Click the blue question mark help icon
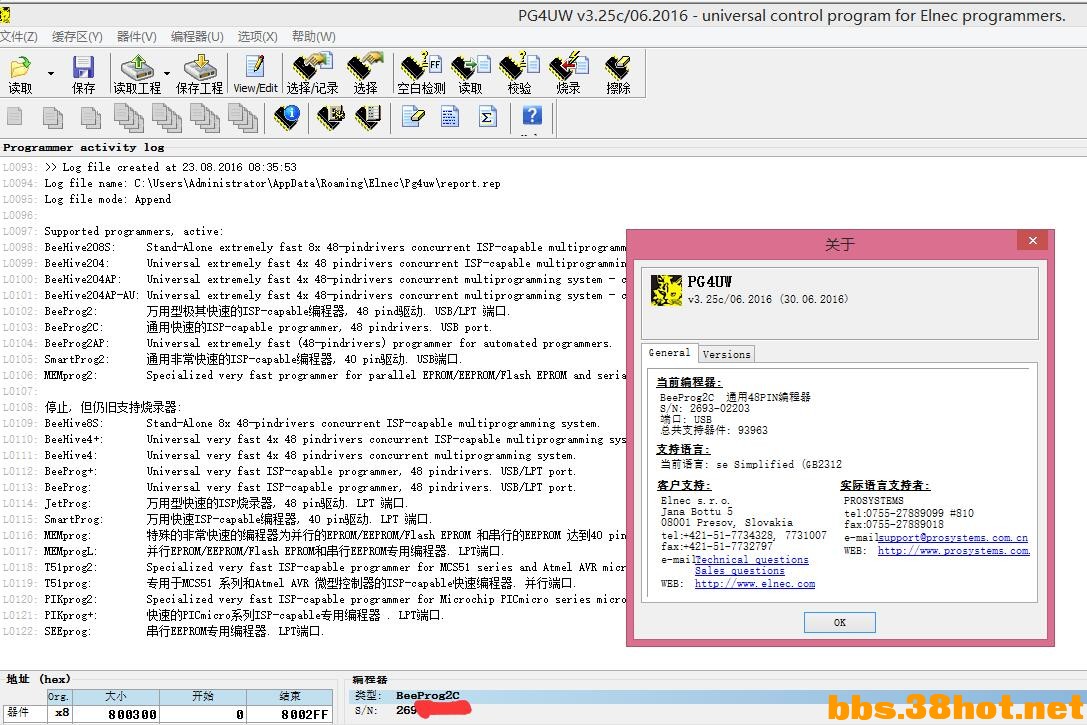This screenshot has width=1087, height=725. [x=532, y=115]
